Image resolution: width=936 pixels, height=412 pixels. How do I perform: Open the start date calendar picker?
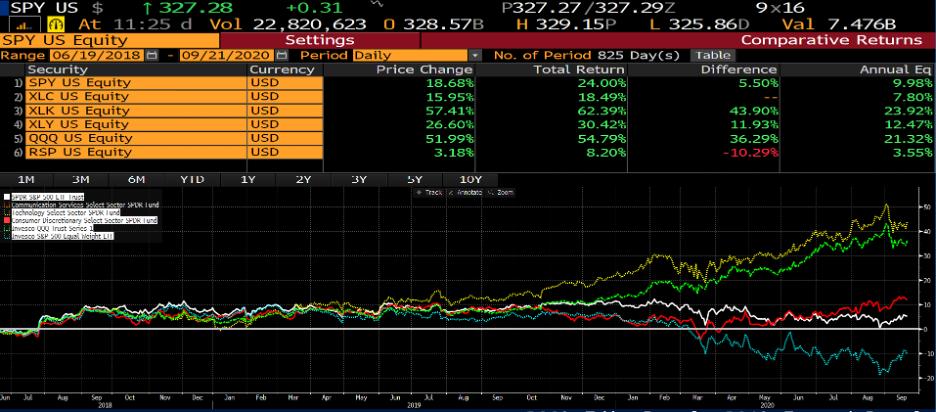point(152,56)
